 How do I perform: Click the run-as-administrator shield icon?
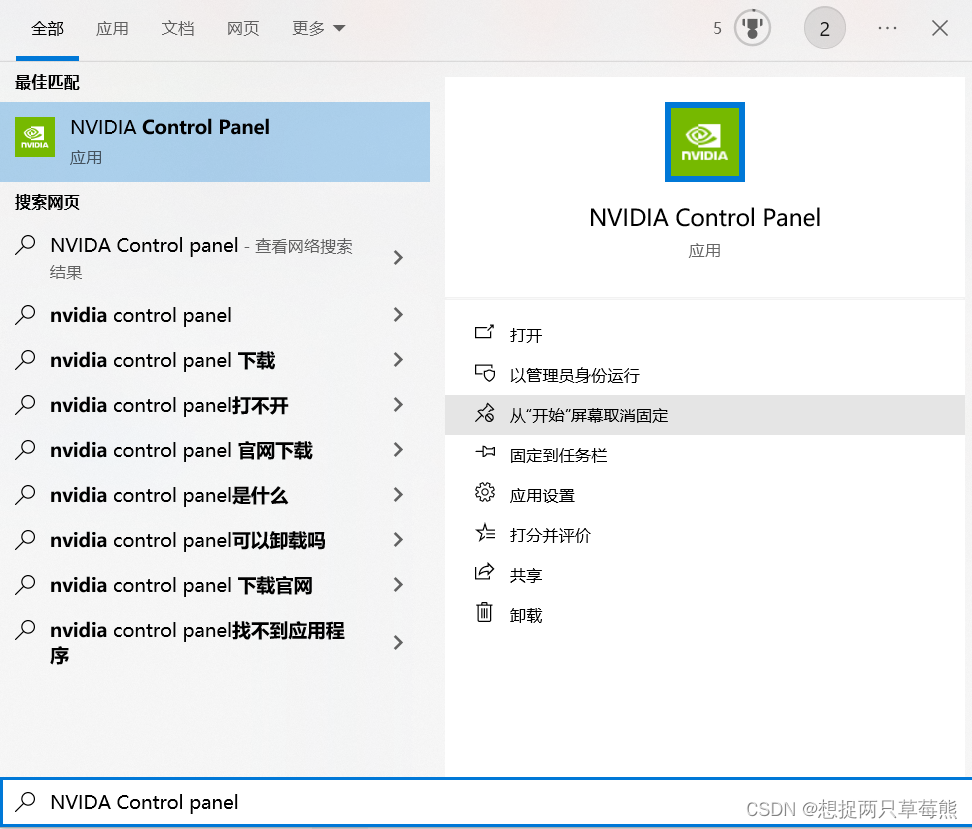click(x=484, y=373)
